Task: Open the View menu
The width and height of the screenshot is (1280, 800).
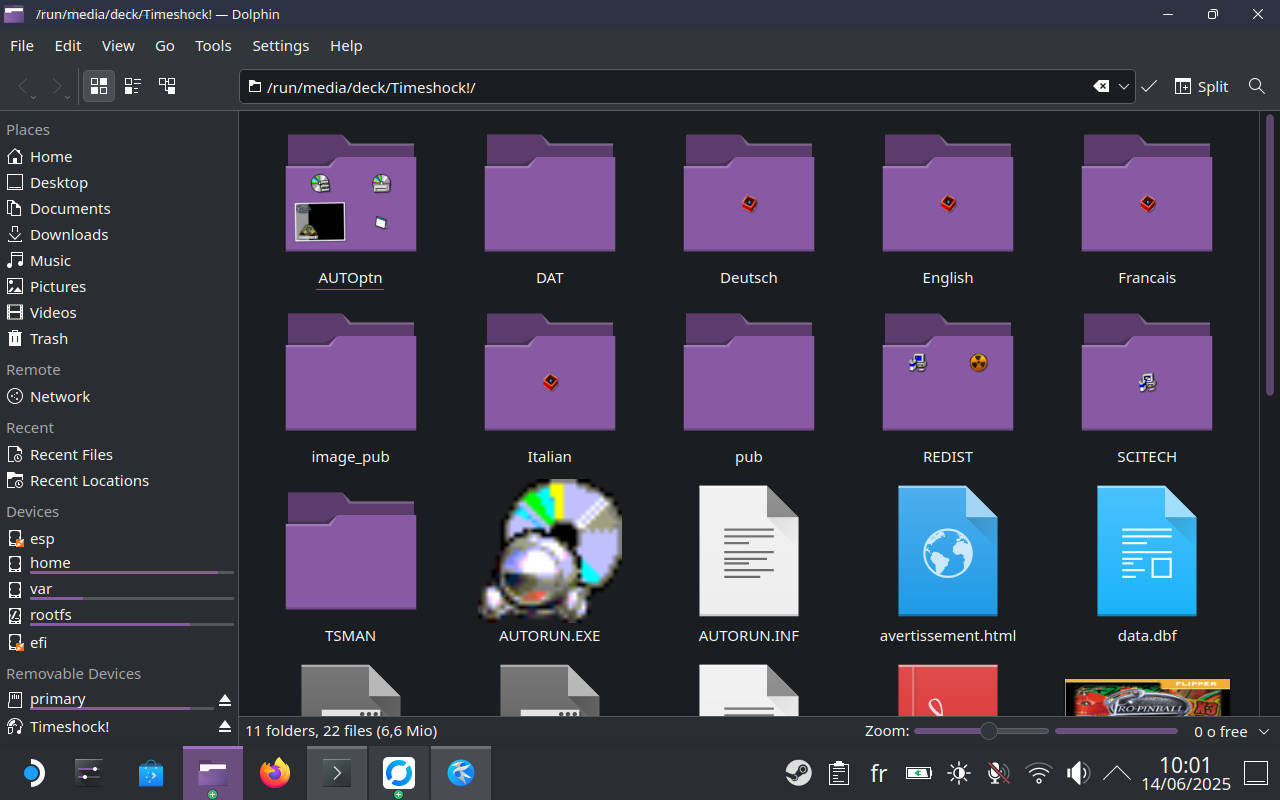Action: coord(118,46)
